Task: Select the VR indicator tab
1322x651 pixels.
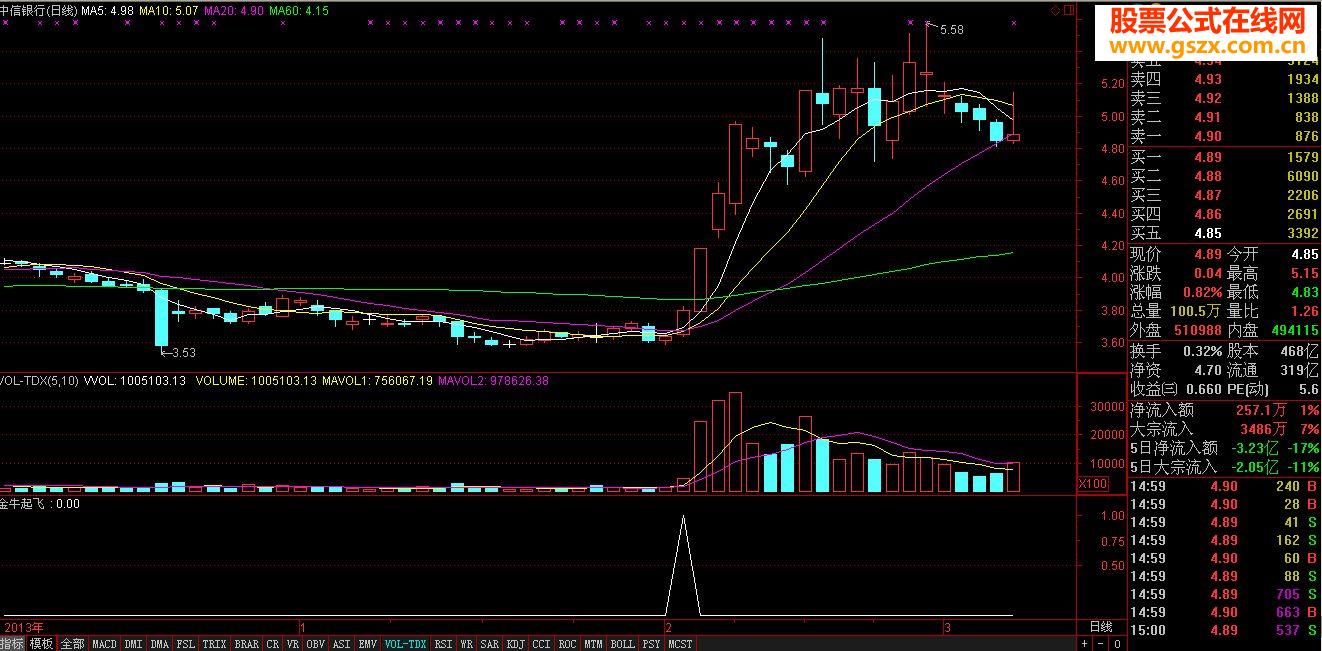Action: (x=293, y=644)
